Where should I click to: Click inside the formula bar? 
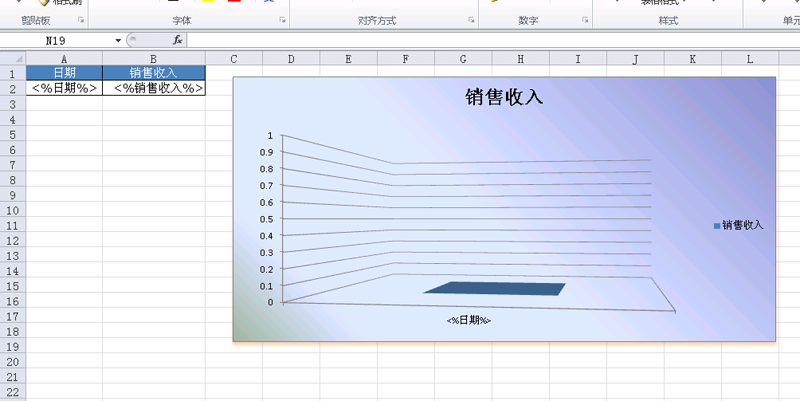pos(480,40)
